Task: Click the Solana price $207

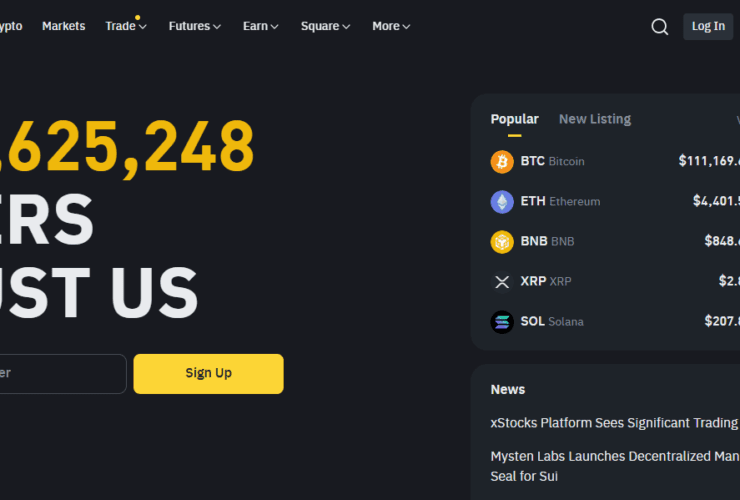Action: point(722,322)
